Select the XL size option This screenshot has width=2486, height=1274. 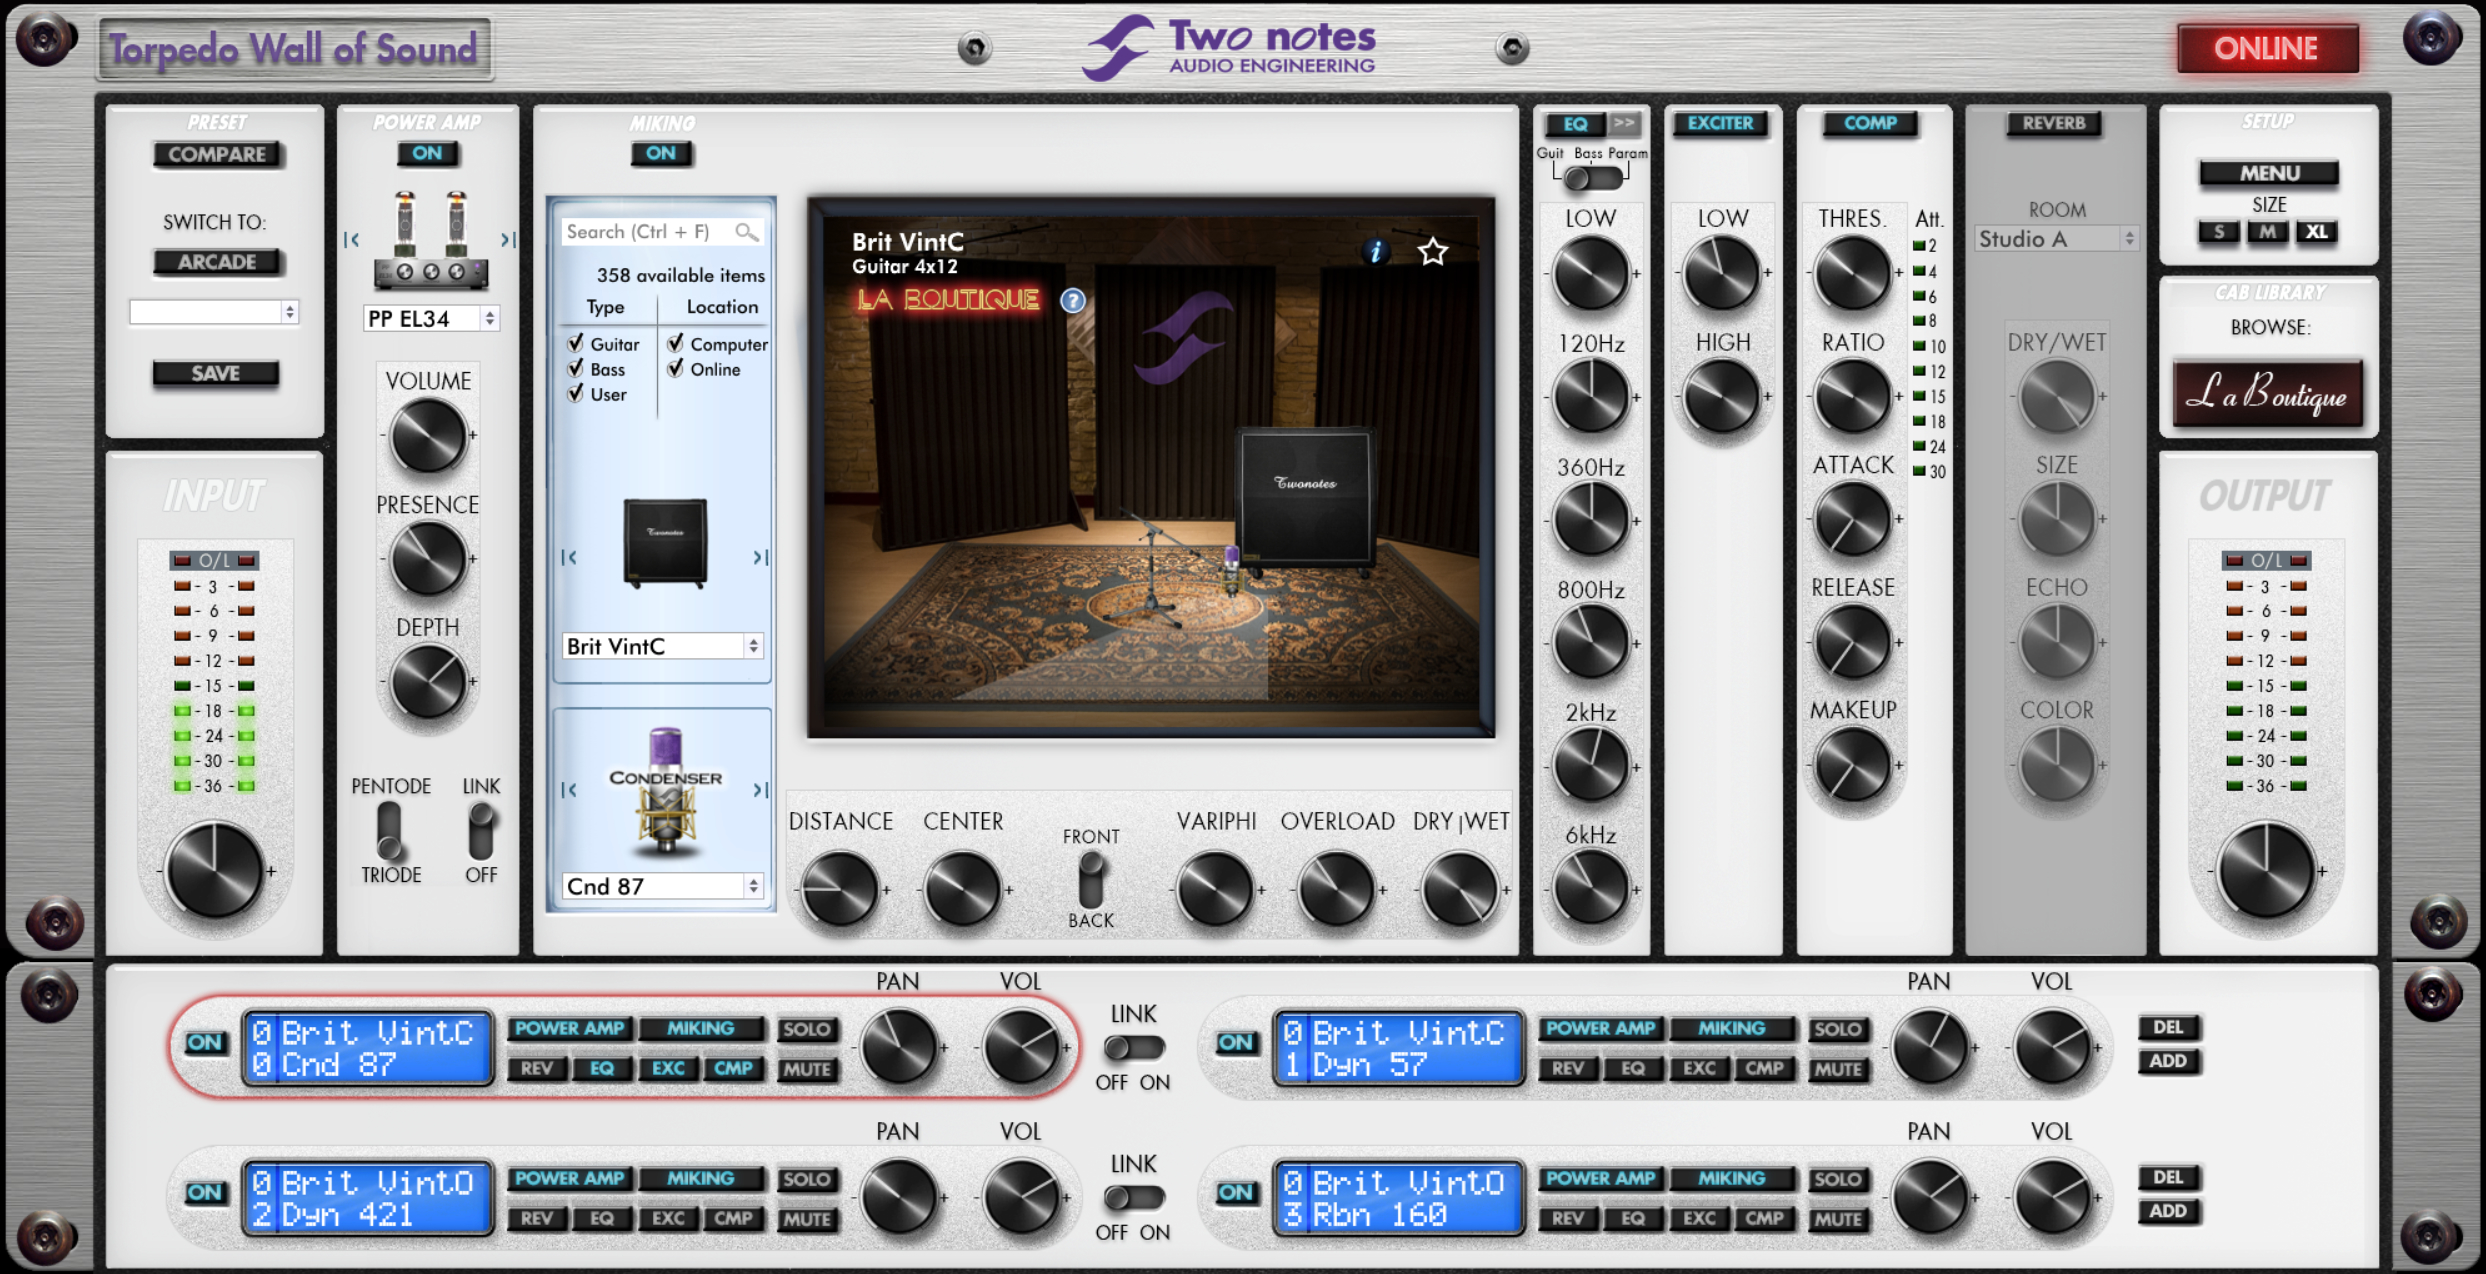coord(2316,232)
